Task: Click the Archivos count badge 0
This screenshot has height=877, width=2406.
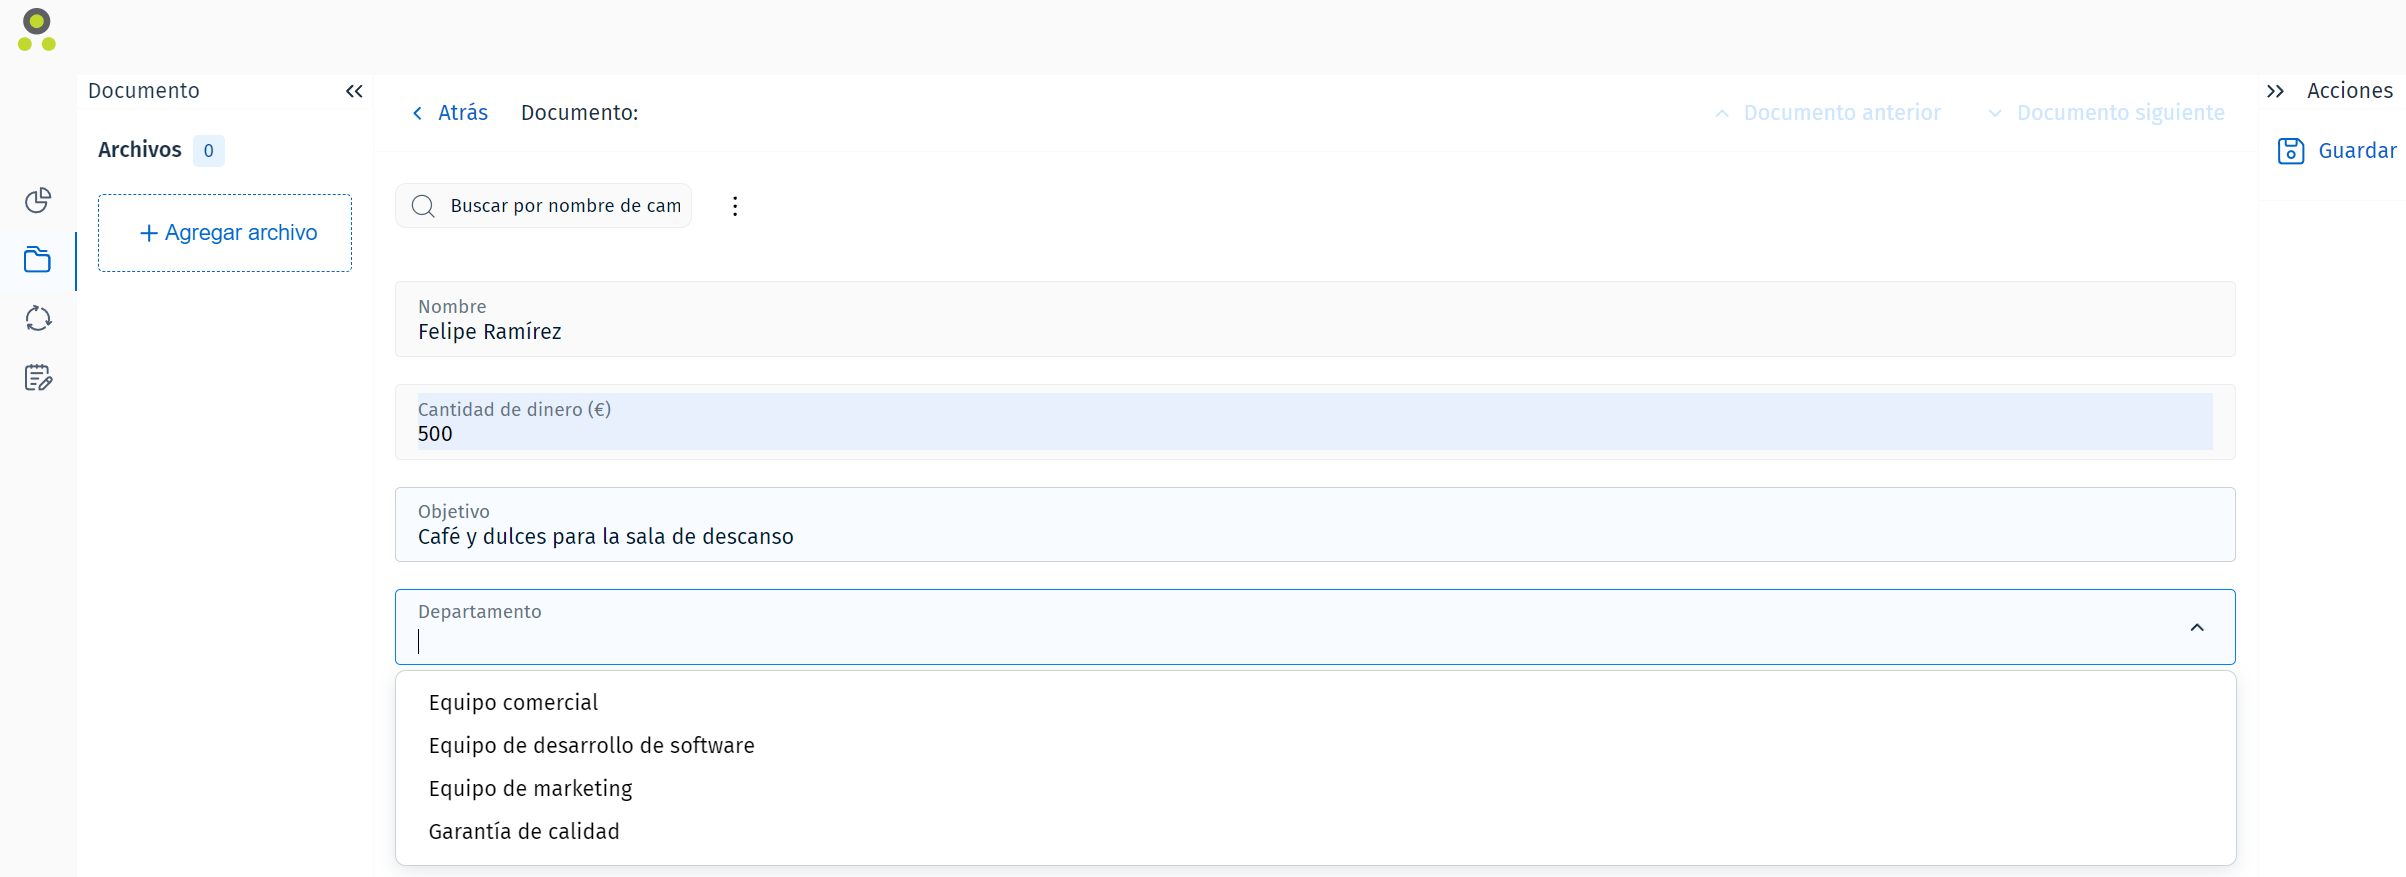Action: tap(209, 151)
